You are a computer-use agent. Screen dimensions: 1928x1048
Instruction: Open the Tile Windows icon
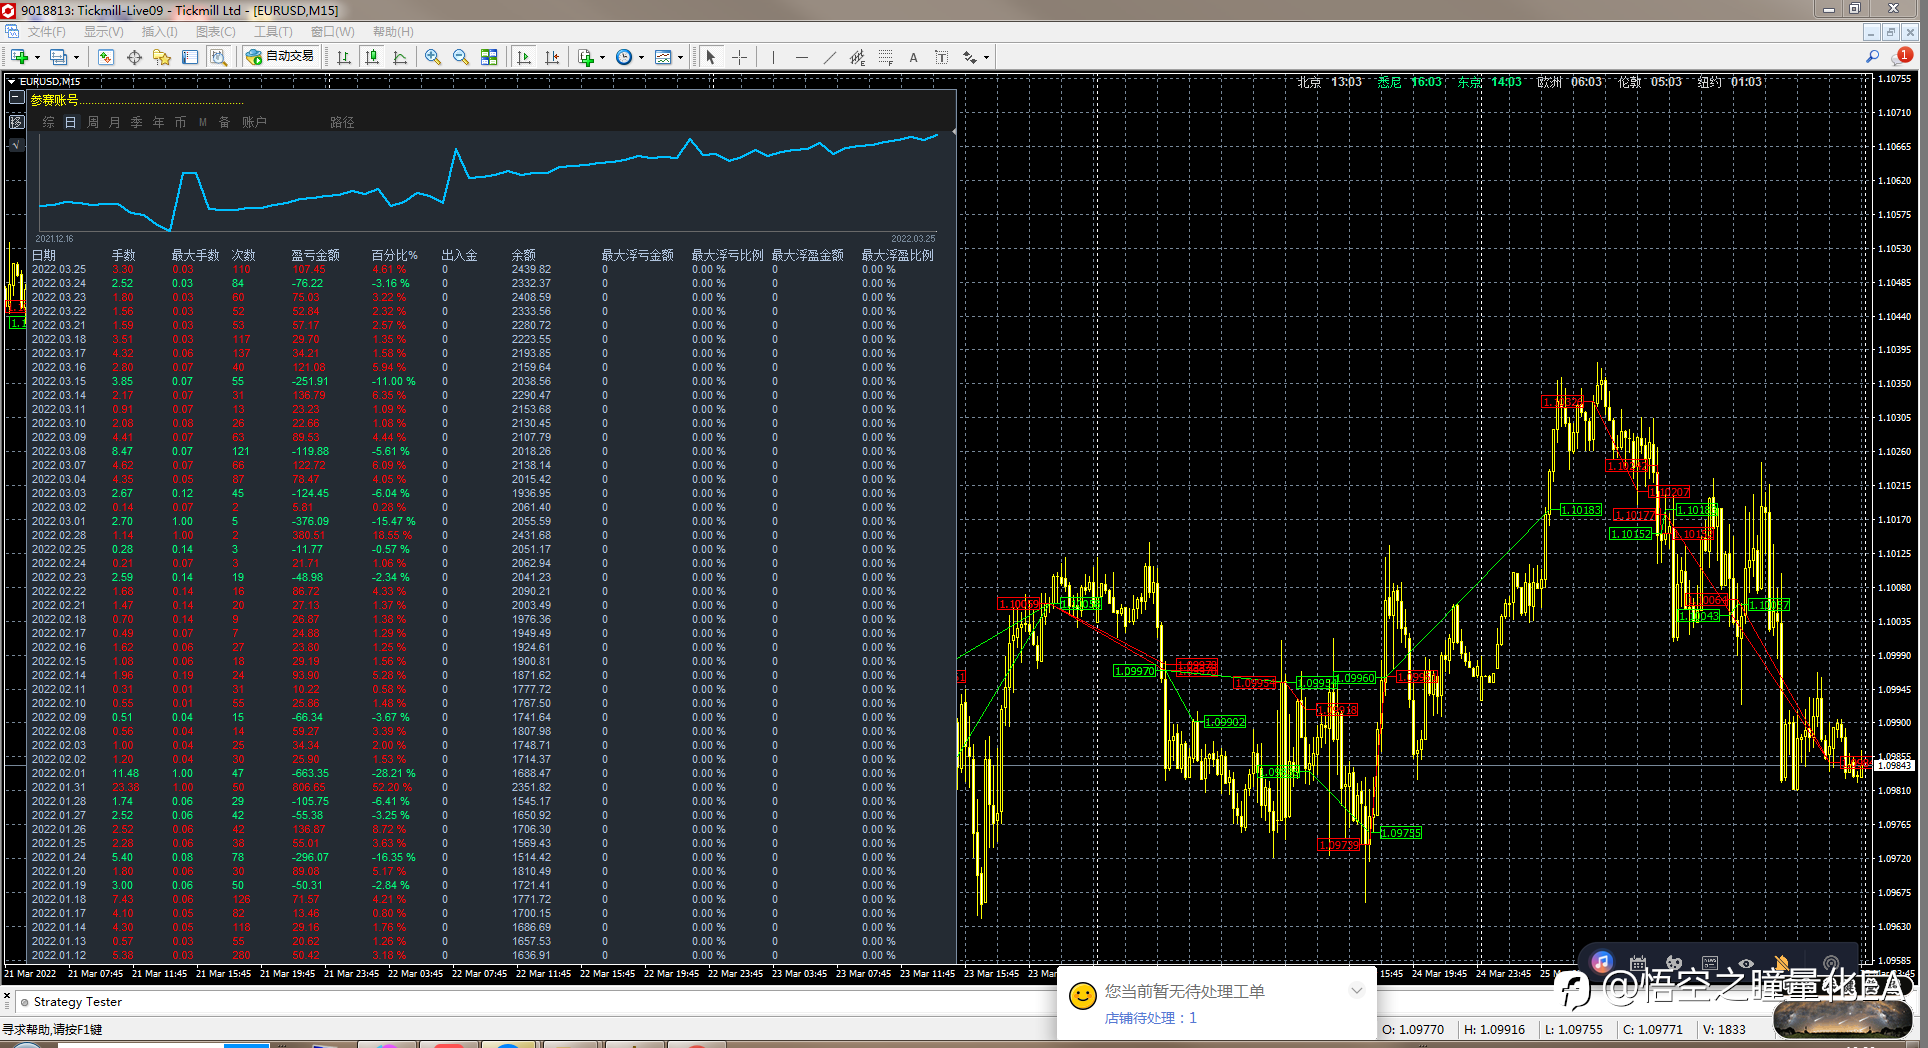(x=489, y=57)
